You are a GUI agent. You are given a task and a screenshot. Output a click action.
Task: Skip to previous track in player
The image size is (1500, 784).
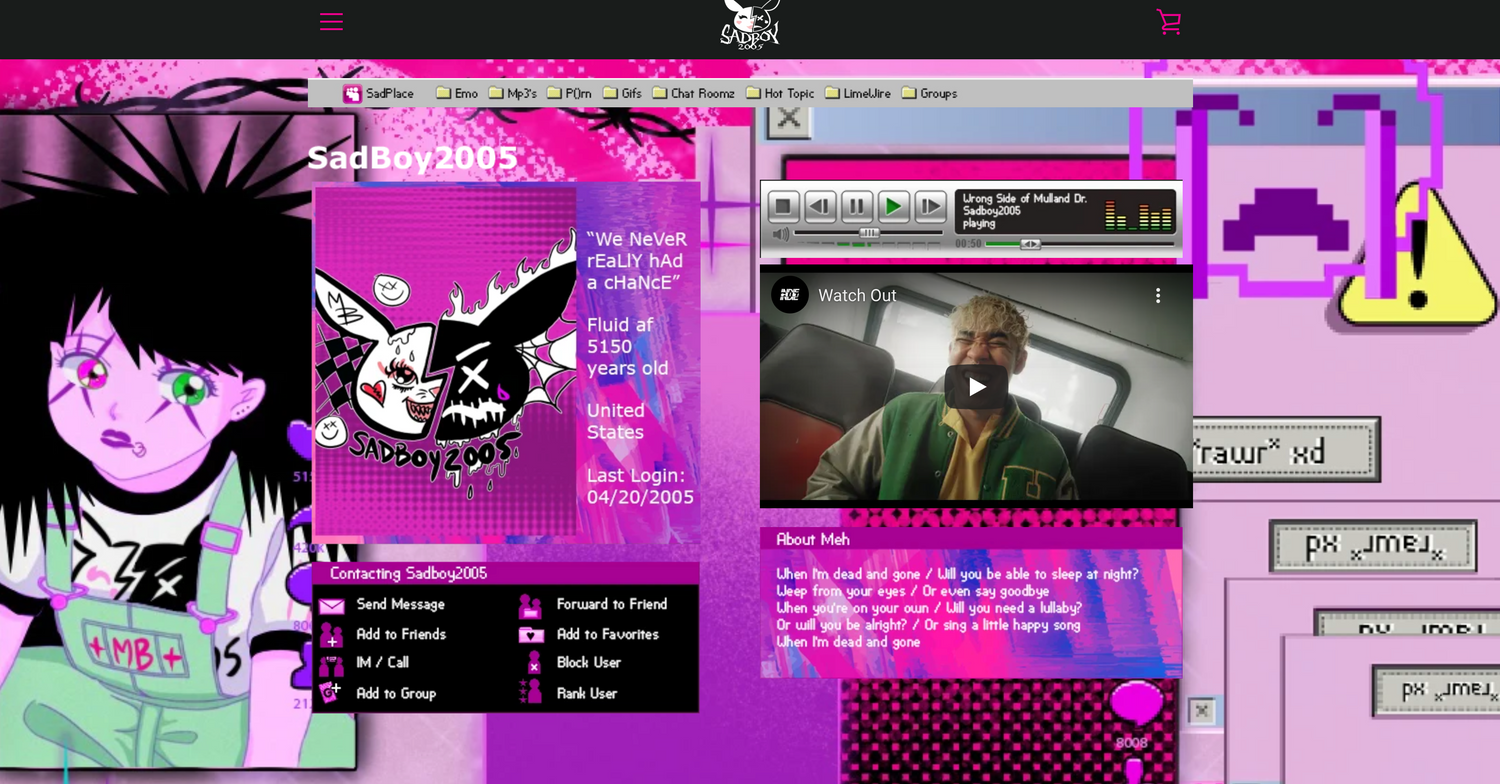(x=820, y=207)
